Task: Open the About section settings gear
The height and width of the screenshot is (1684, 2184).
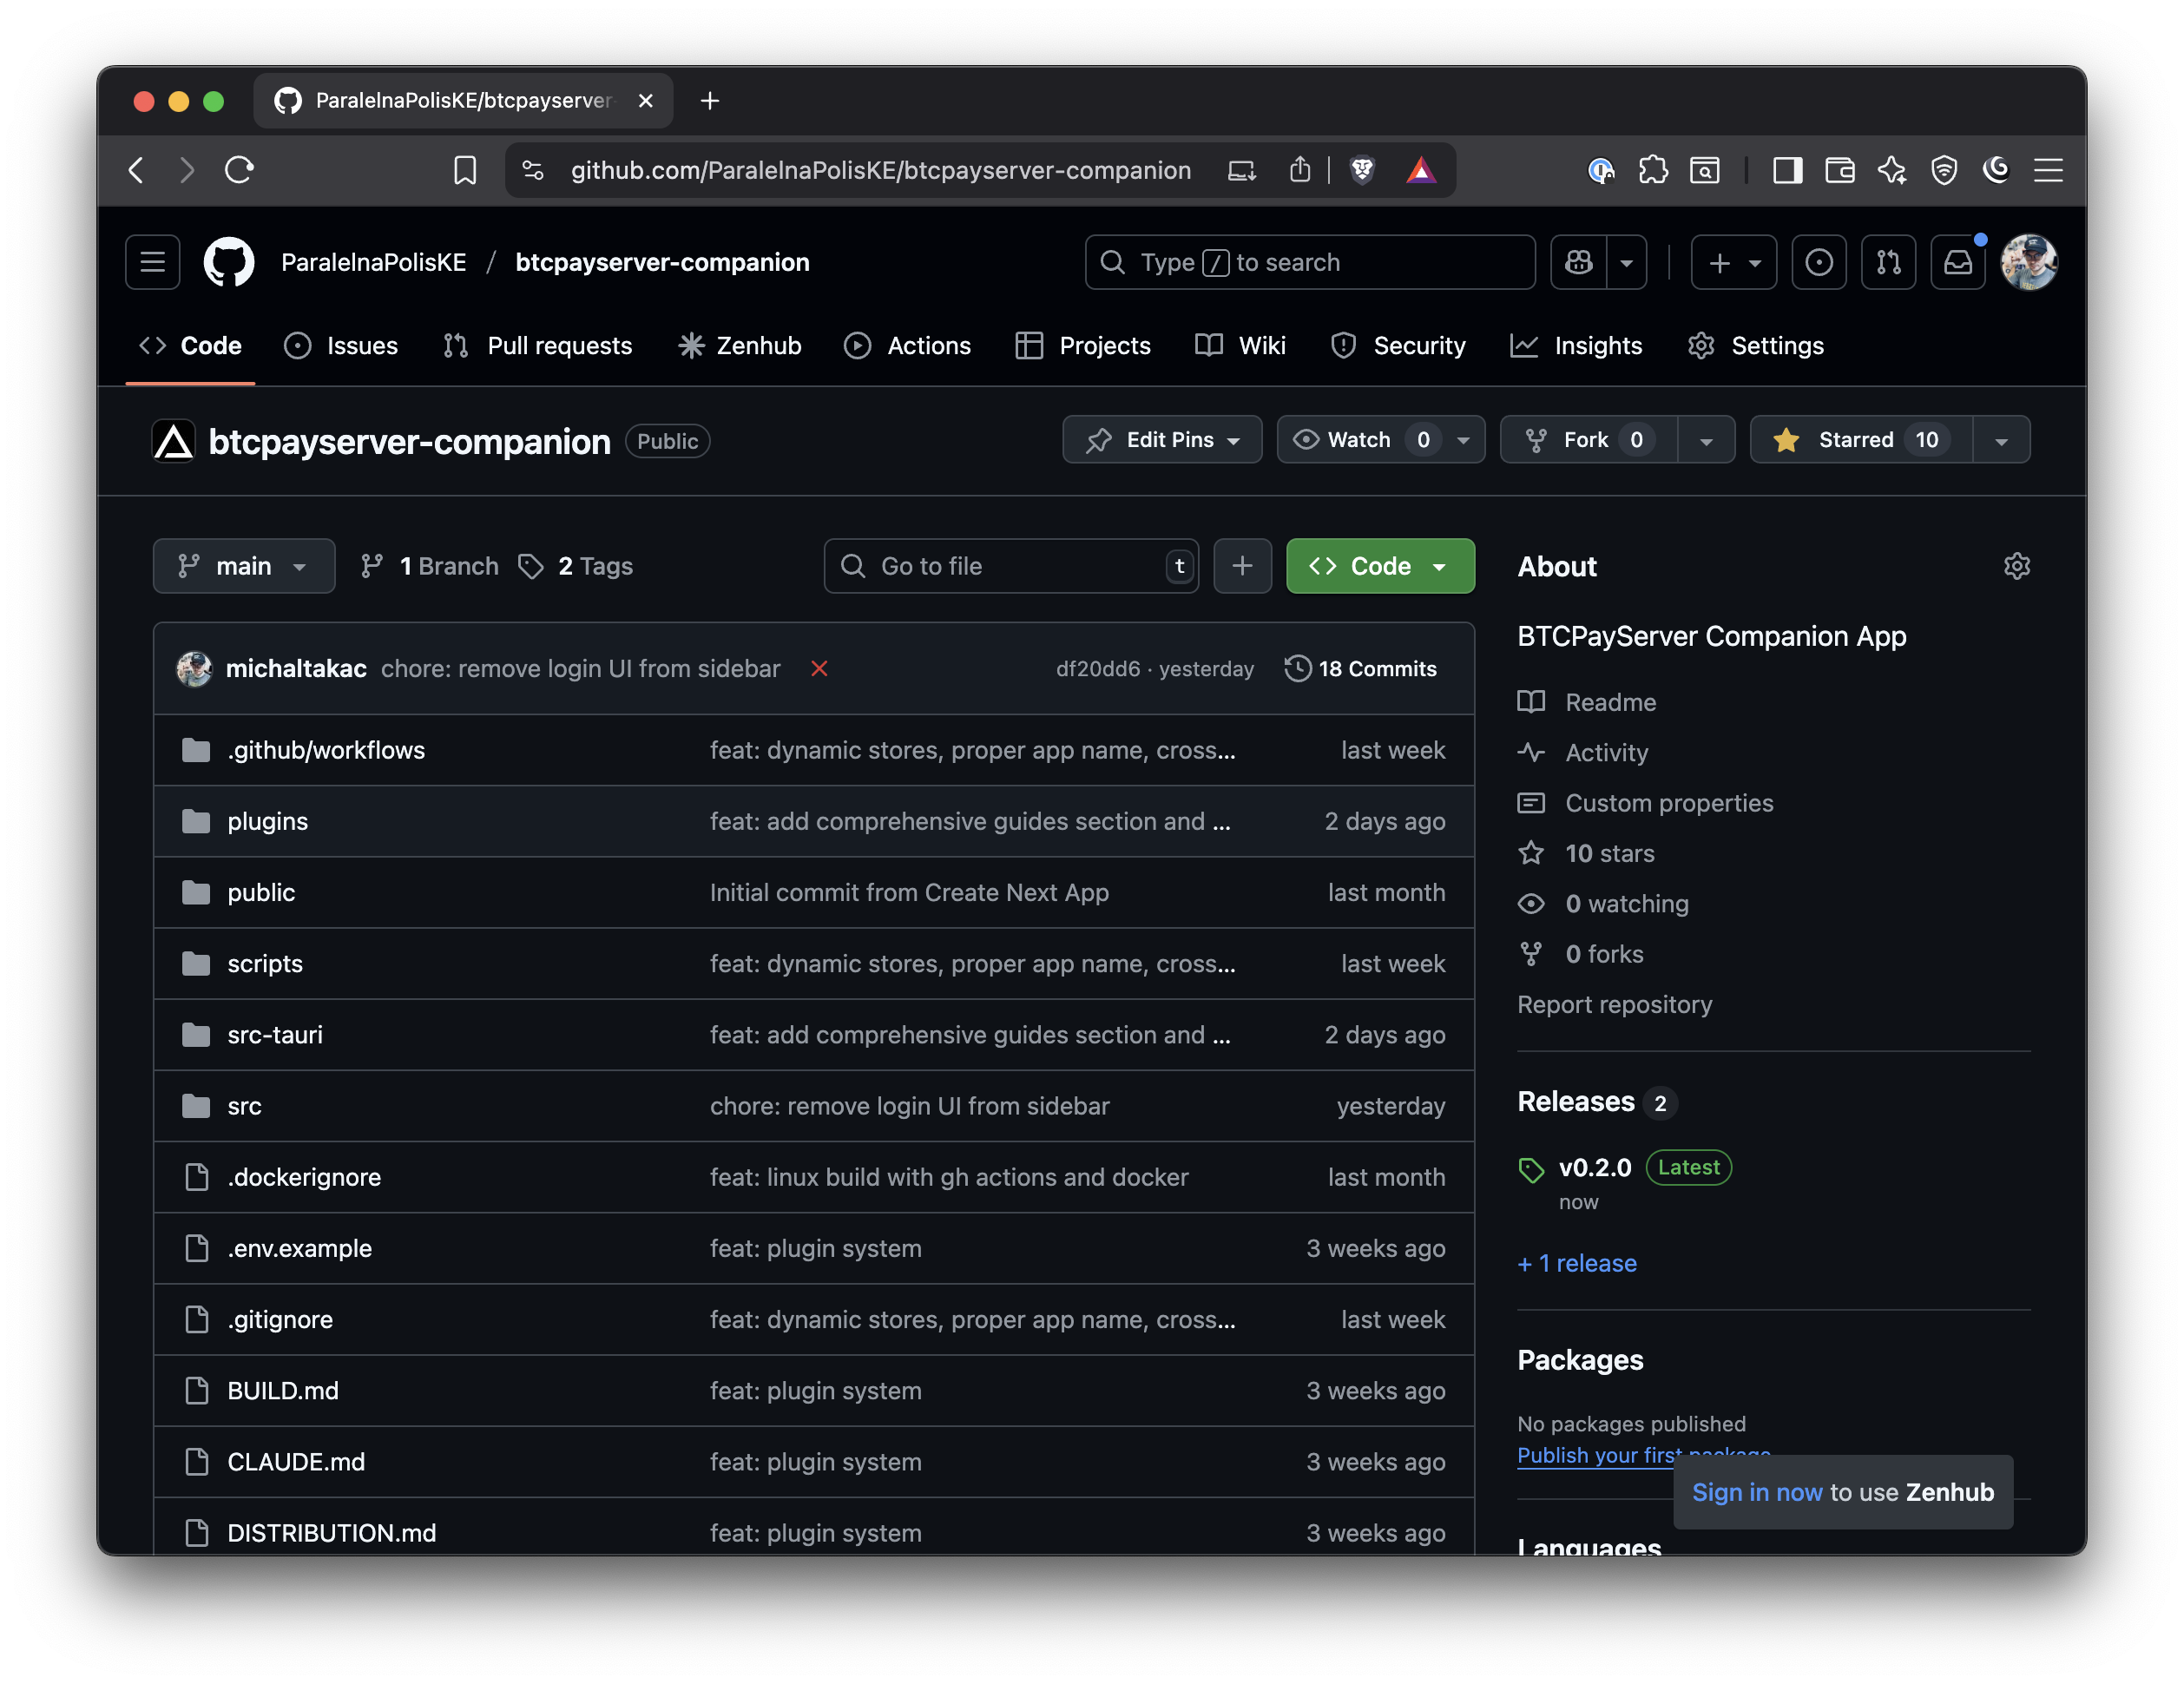Action: 2016,566
